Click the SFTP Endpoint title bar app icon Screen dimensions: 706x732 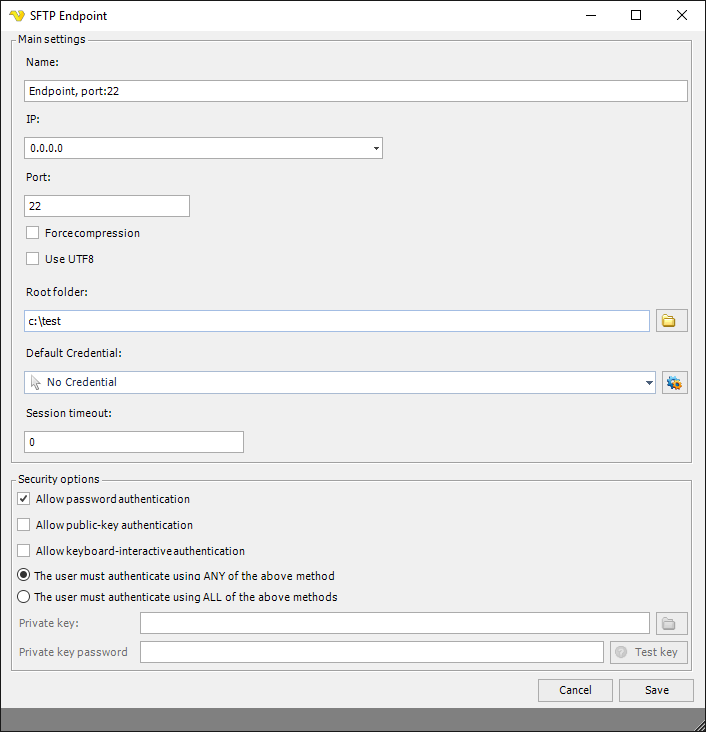click(x=16, y=15)
